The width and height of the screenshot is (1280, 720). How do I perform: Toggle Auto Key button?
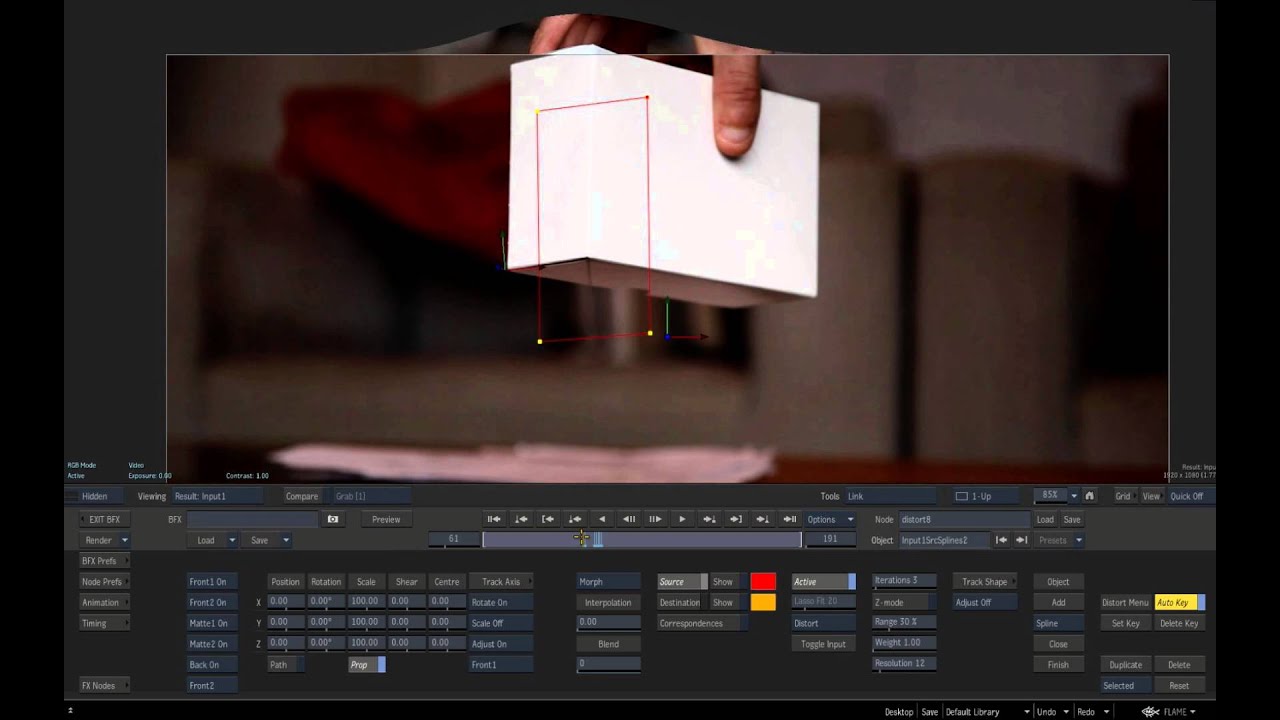(x=1179, y=603)
